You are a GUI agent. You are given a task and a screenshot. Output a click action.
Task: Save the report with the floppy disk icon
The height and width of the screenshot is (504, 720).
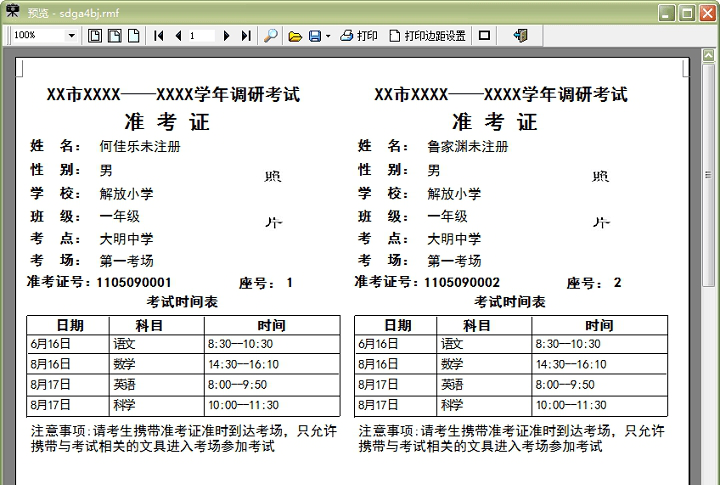tap(315, 36)
